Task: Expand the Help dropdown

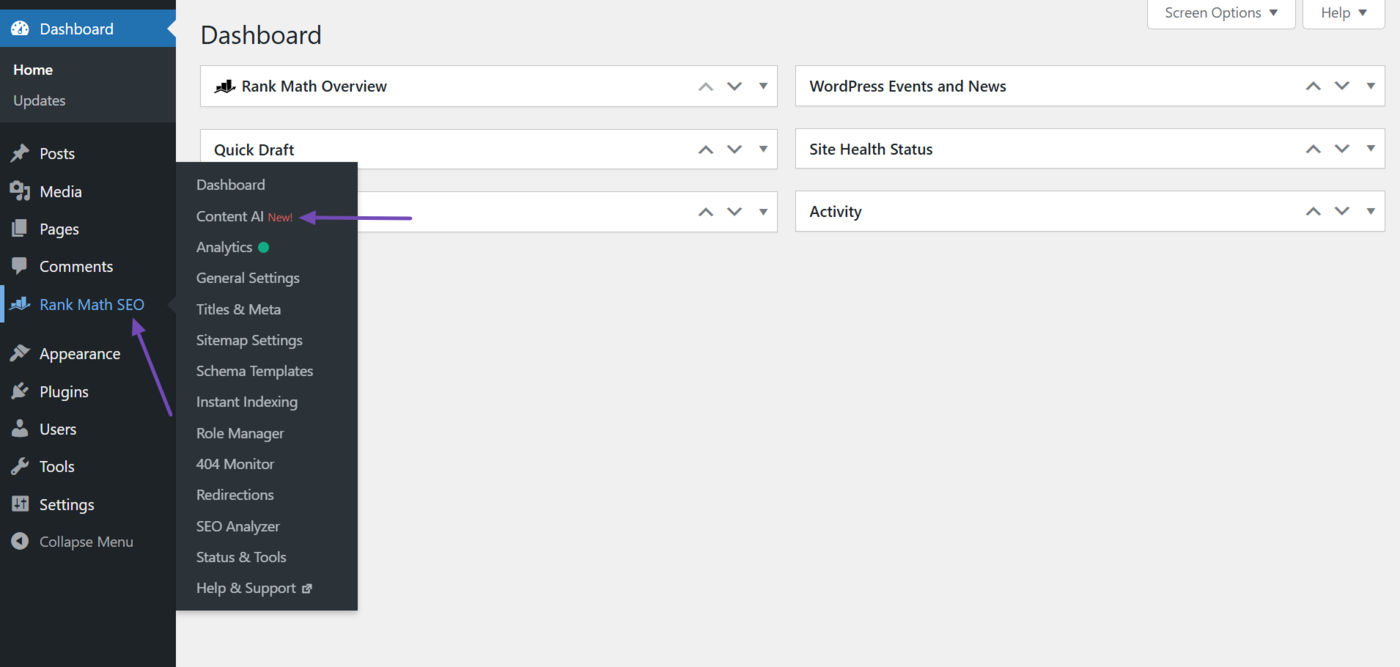Action: point(1343,13)
